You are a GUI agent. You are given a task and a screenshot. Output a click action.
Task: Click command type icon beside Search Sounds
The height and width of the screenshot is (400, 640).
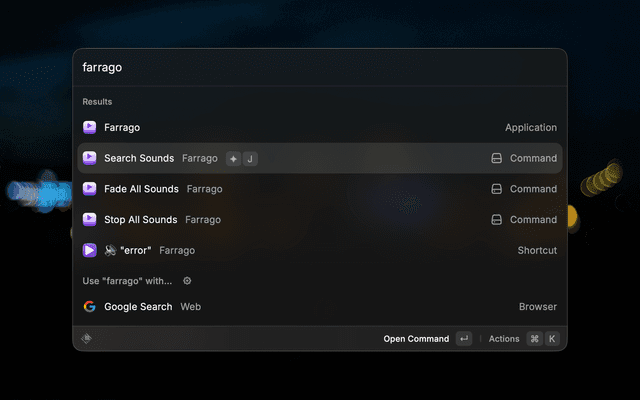(x=495, y=158)
